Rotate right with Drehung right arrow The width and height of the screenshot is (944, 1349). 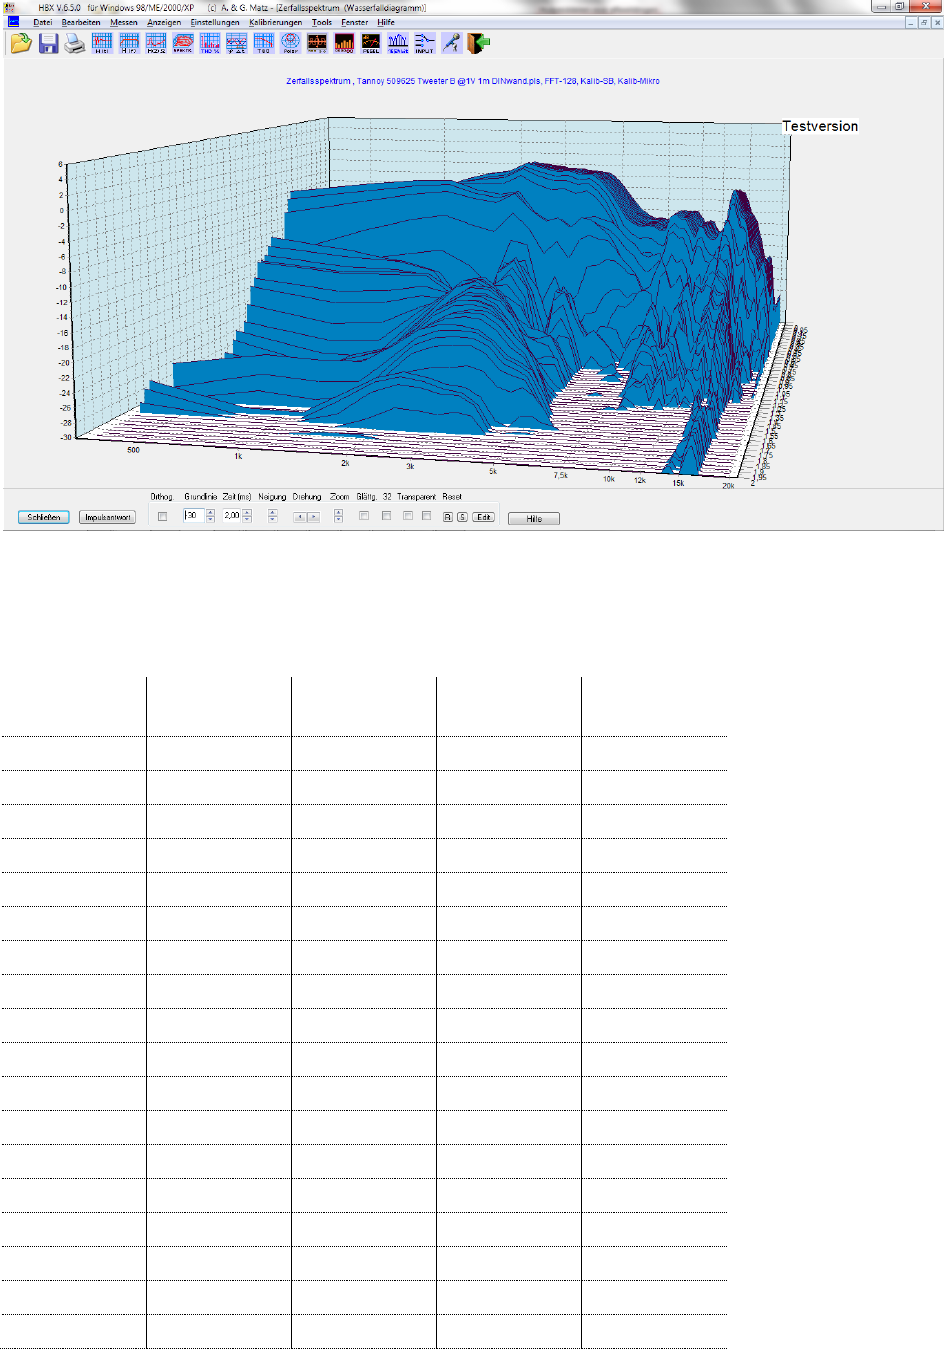313,517
